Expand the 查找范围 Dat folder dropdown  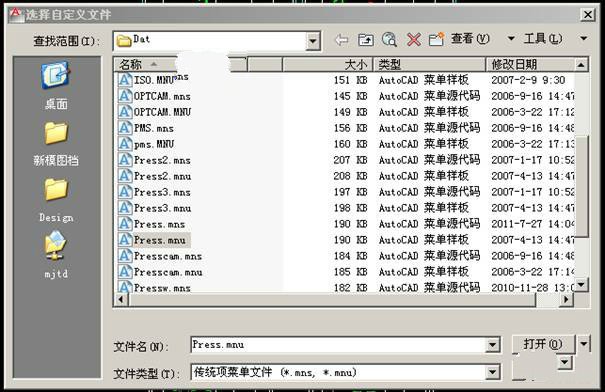(313, 41)
